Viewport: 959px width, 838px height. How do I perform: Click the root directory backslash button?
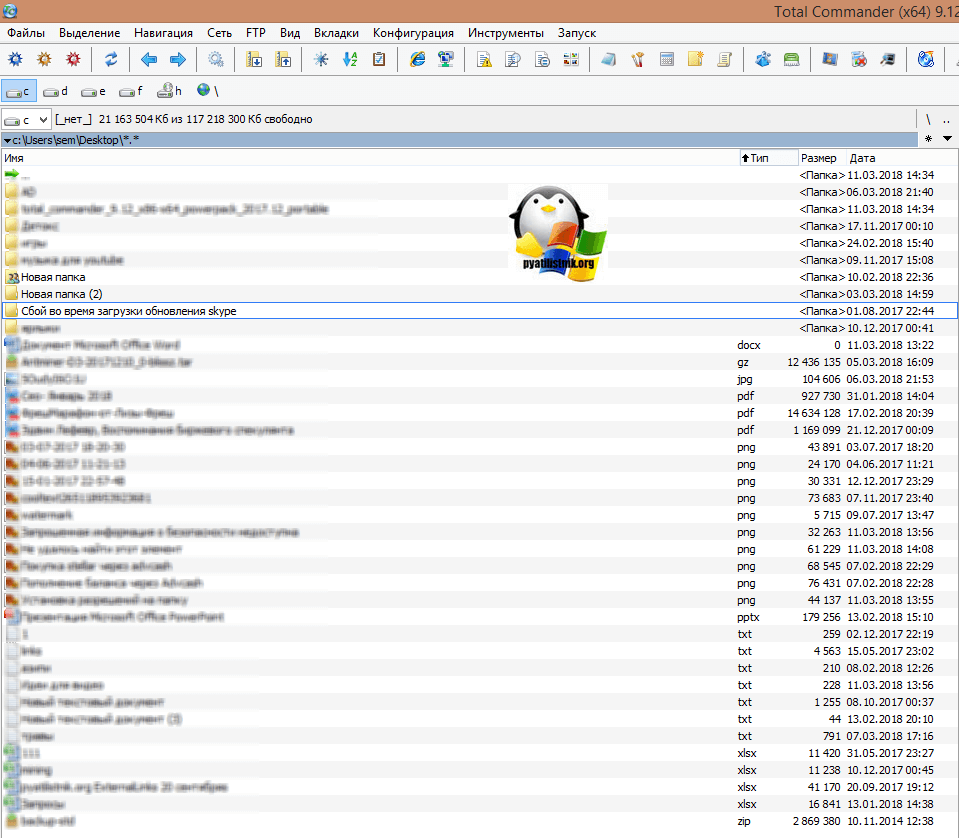pyautogui.click(x=928, y=119)
